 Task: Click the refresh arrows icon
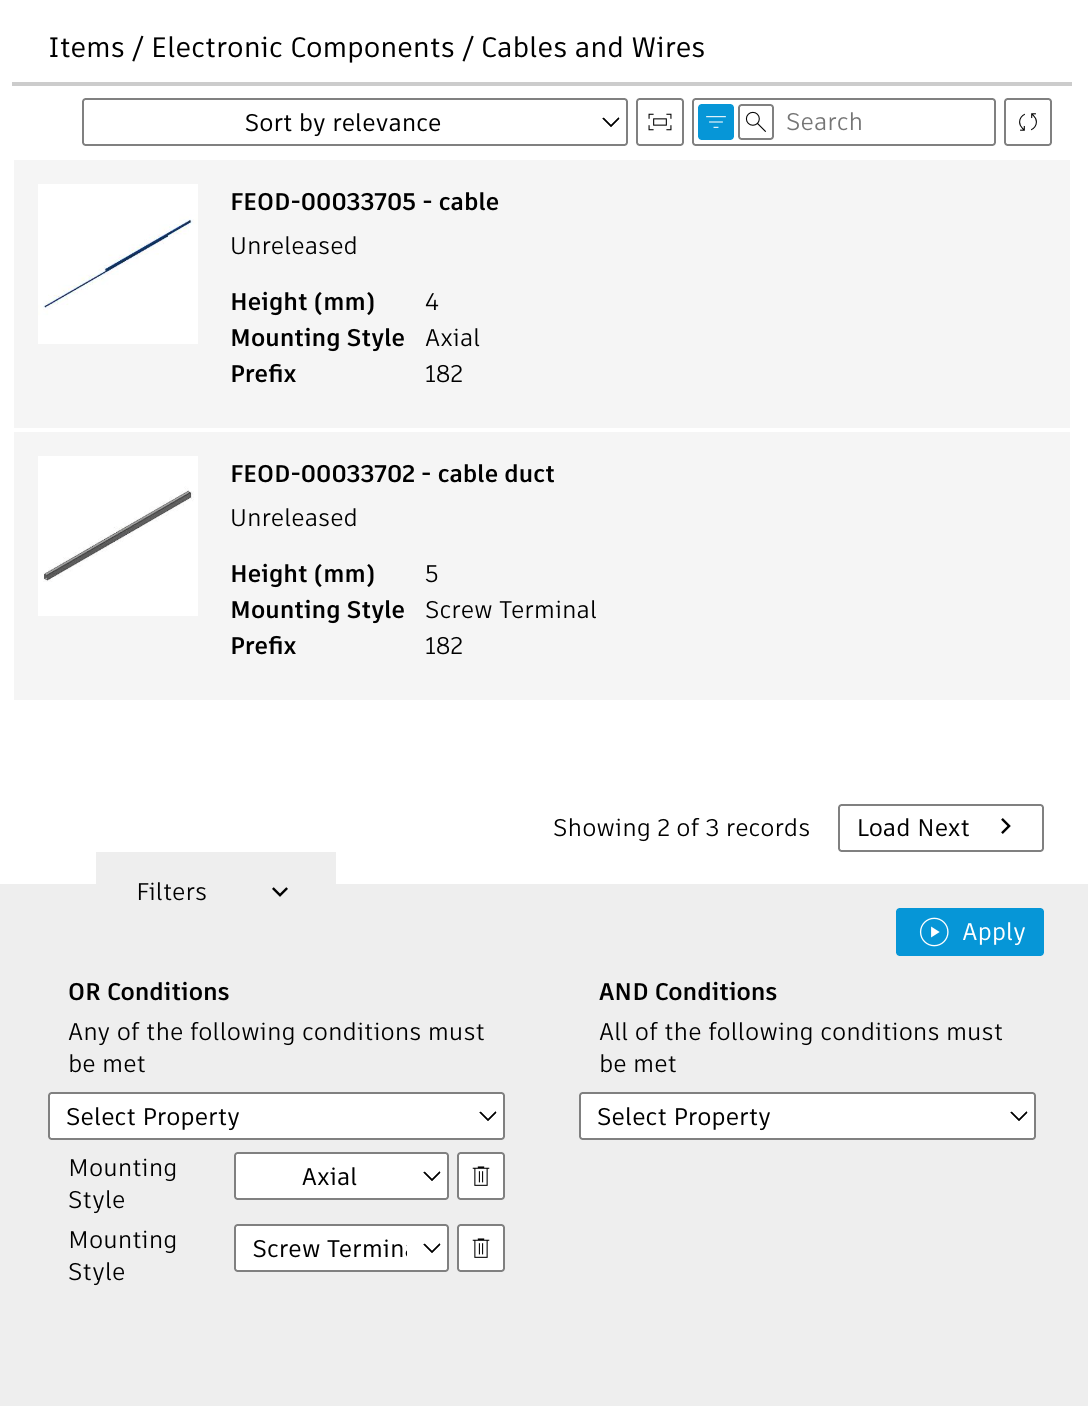(x=1028, y=122)
